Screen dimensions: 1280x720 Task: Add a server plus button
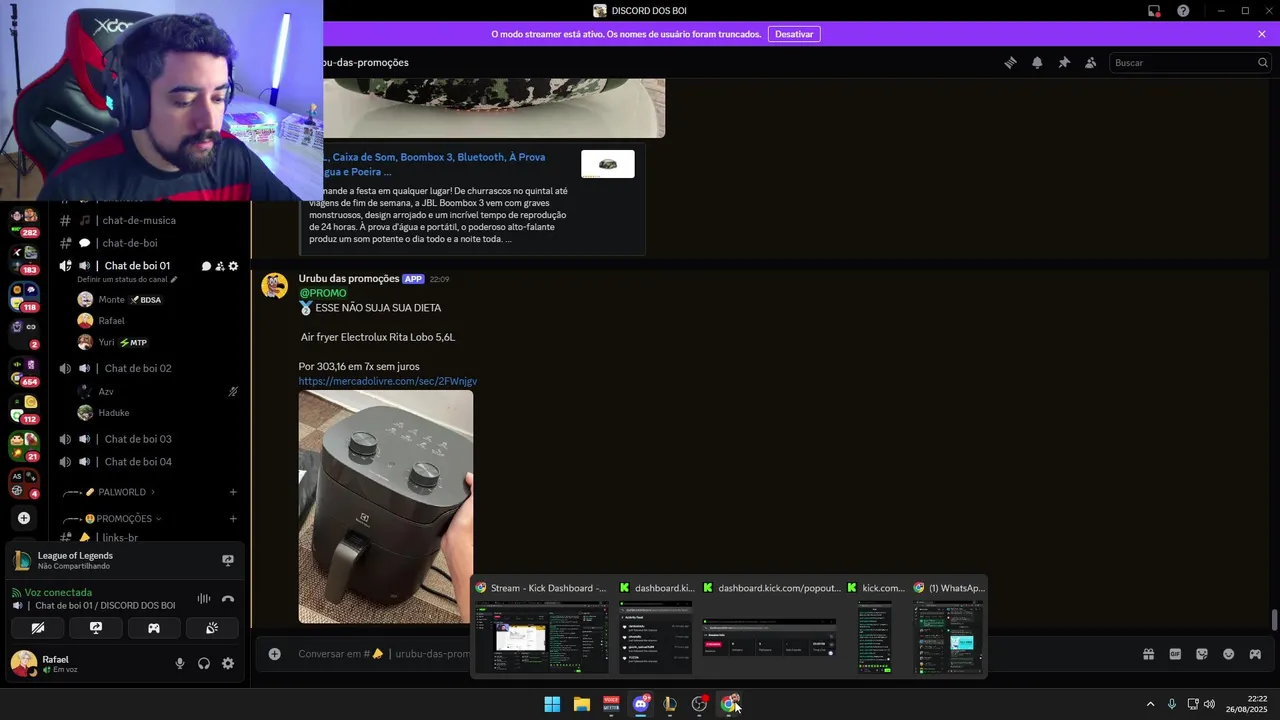tap(24, 518)
